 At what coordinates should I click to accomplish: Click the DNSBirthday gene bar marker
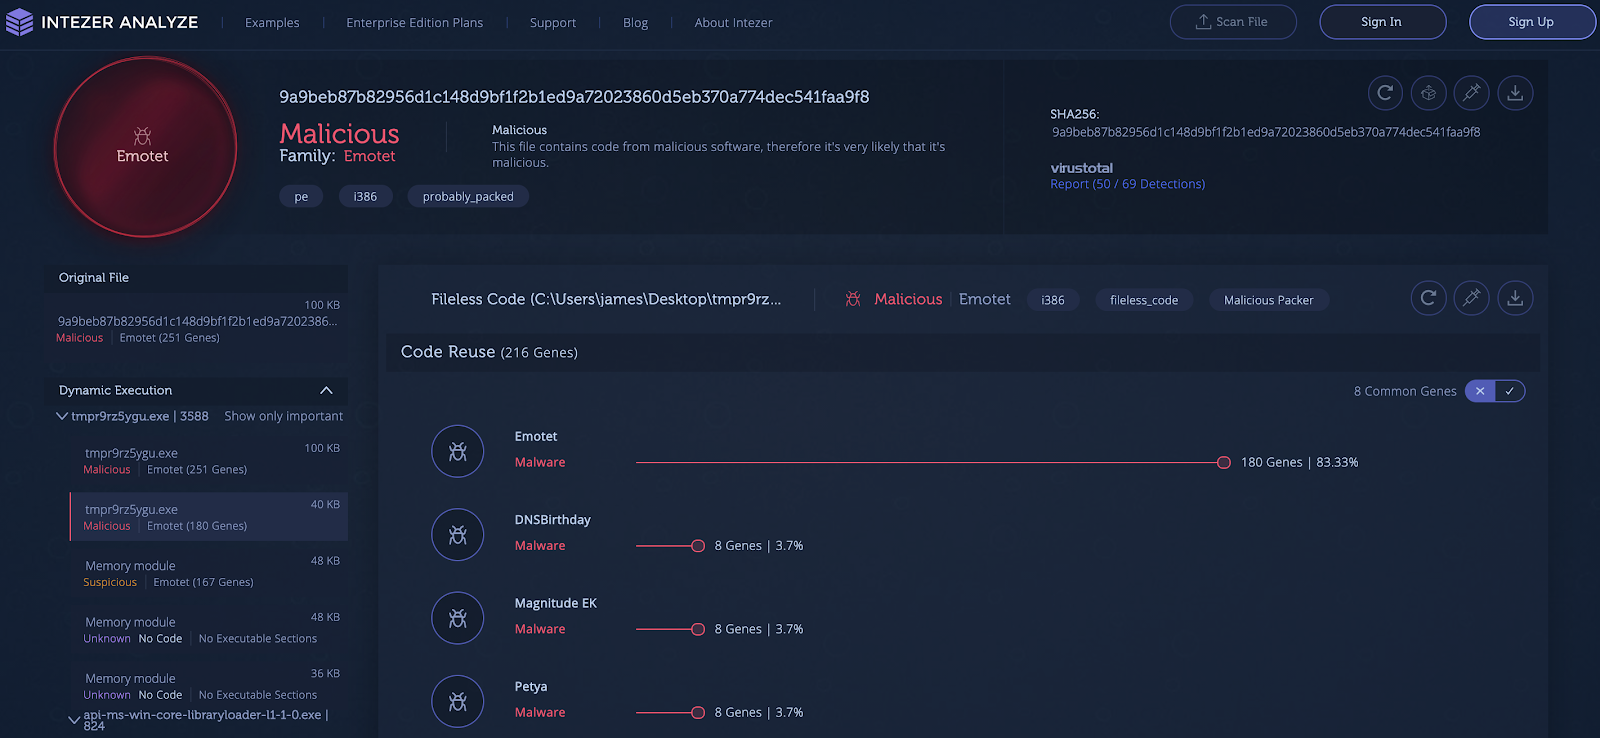tap(698, 546)
